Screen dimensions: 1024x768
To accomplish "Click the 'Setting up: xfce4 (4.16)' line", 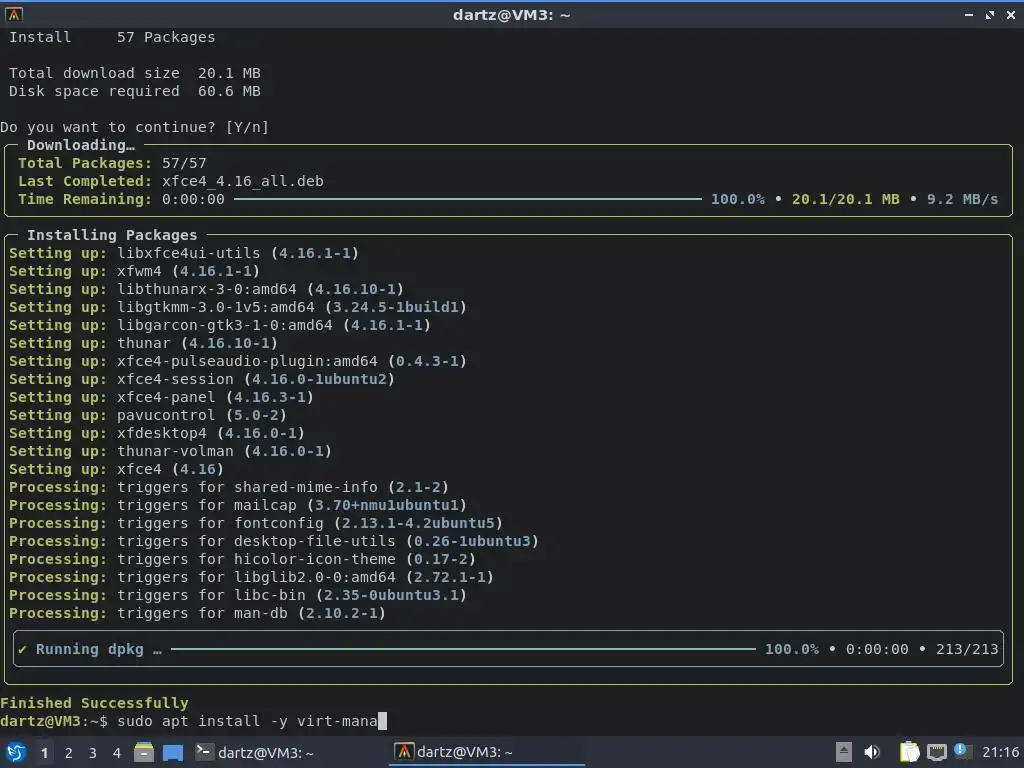I will tap(116, 469).
